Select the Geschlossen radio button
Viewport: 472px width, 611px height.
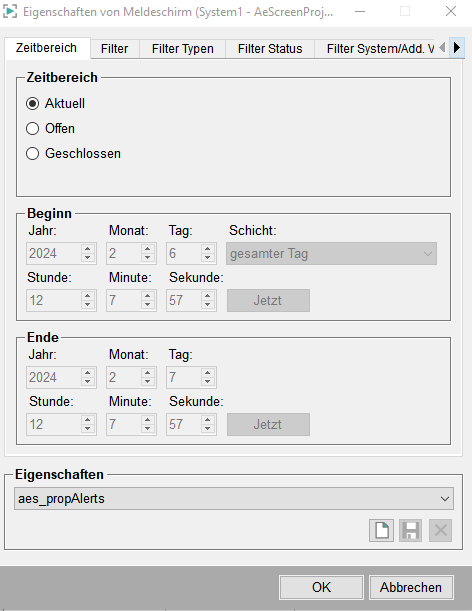(x=32, y=154)
